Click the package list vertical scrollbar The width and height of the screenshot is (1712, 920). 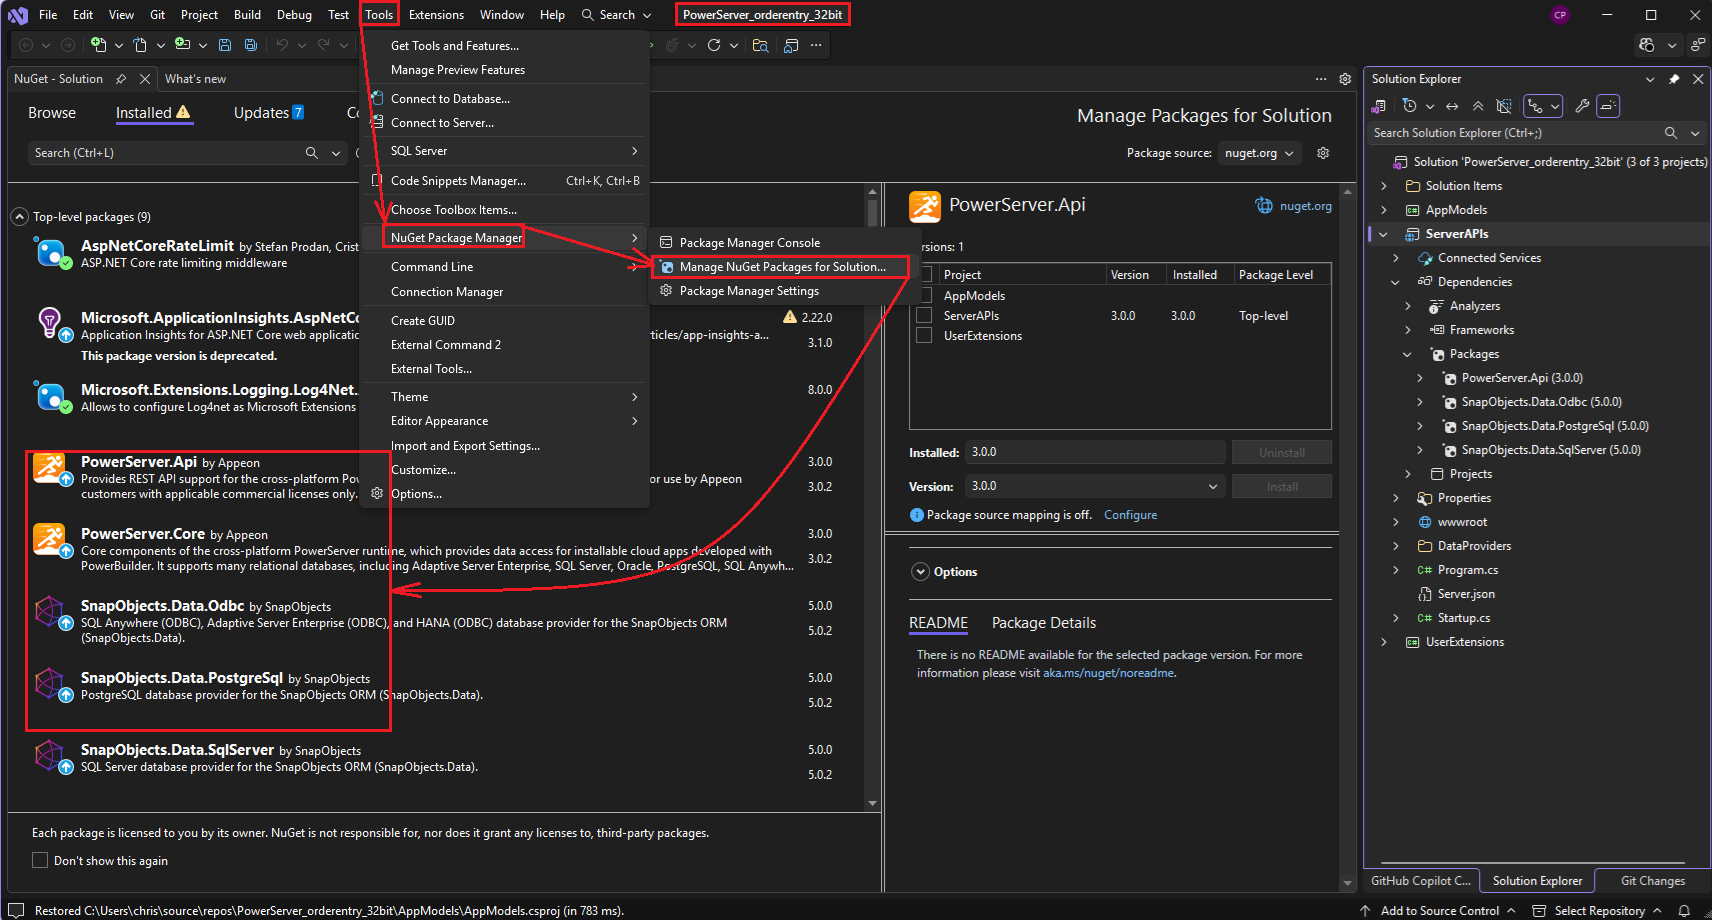click(872, 500)
